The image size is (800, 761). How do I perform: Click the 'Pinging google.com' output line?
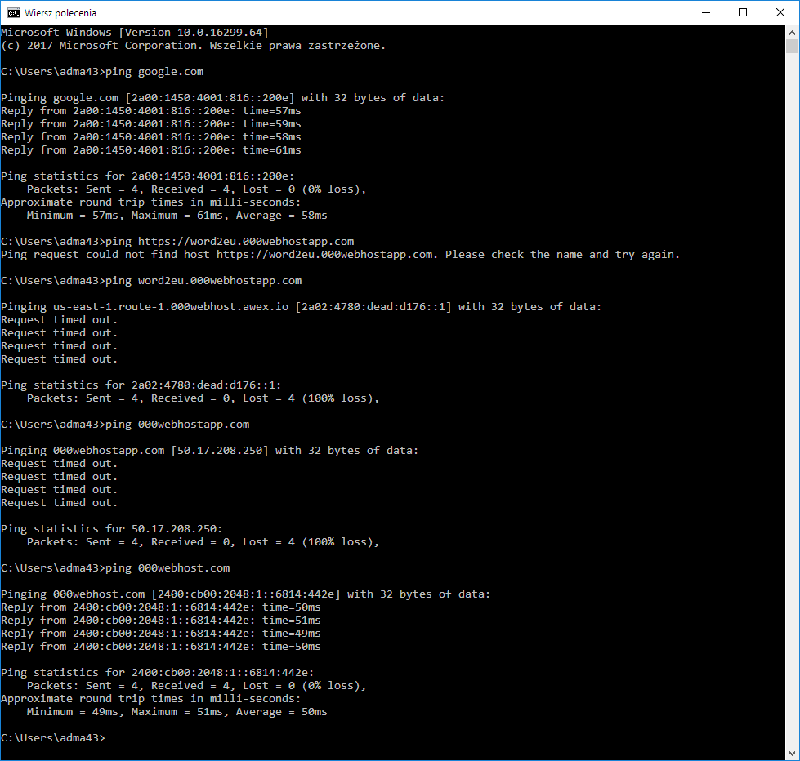pos(222,98)
